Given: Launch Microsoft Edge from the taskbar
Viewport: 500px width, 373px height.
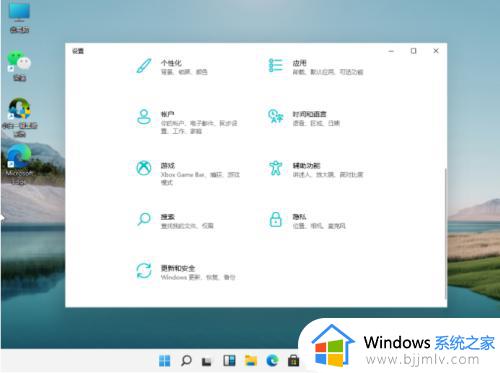Looking at the screenshot, I should [272, 360].
